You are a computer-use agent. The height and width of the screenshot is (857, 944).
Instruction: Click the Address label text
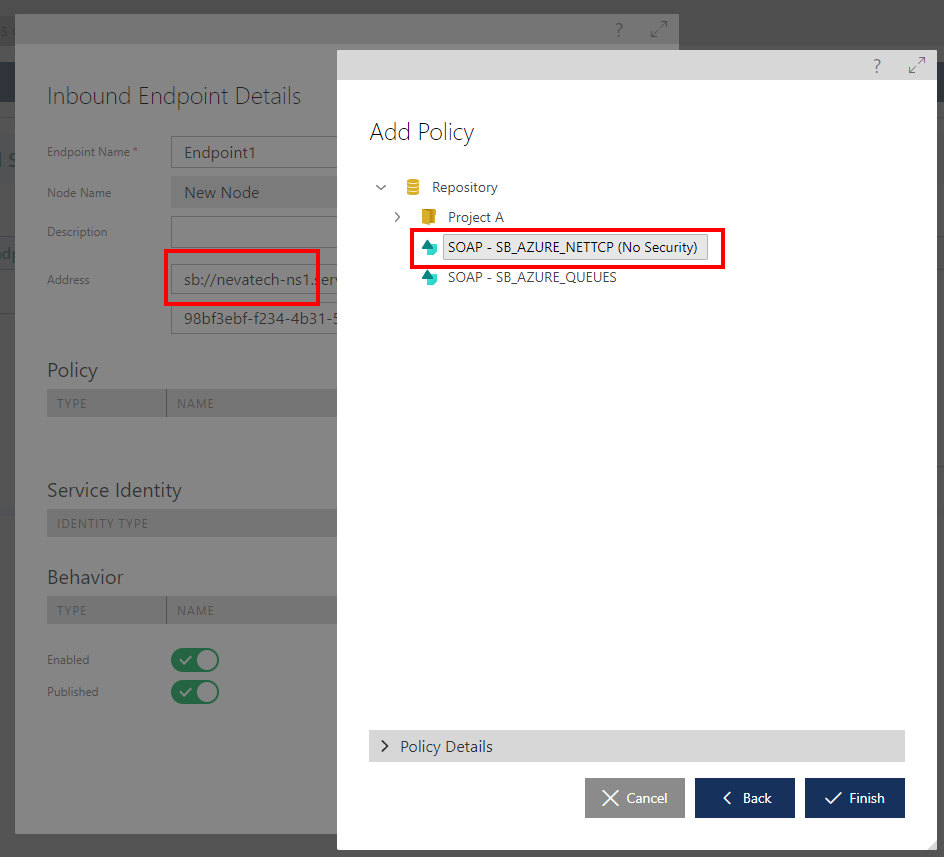click(x=68, y=280)
